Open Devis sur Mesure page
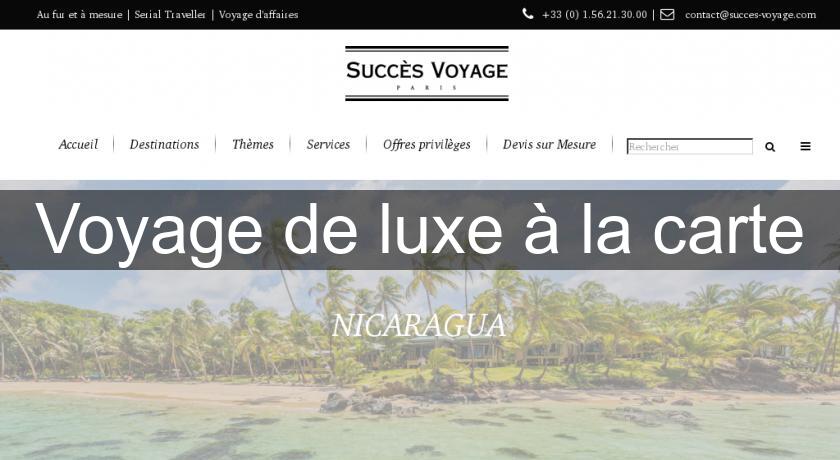840x460 pixels. pos(549,145)
